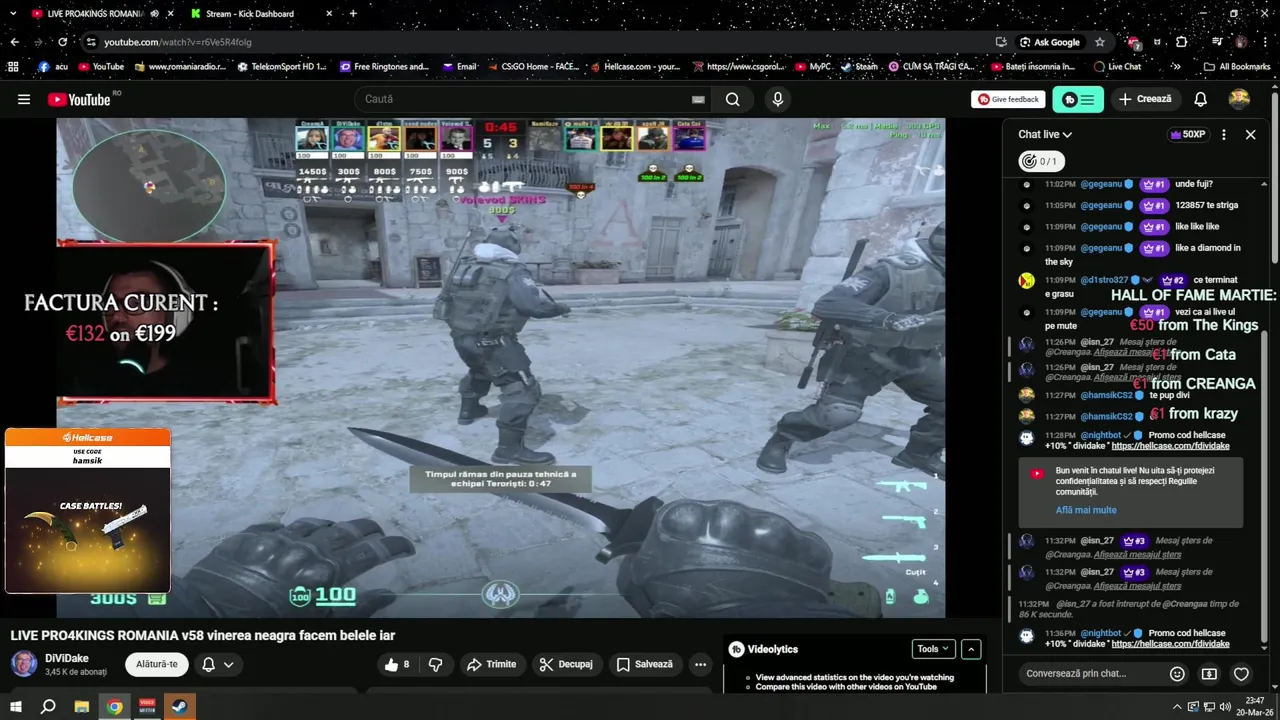This screenshot has width=1280, height=720.
Task: Open a new browser tab
Action: pos(352,14)
